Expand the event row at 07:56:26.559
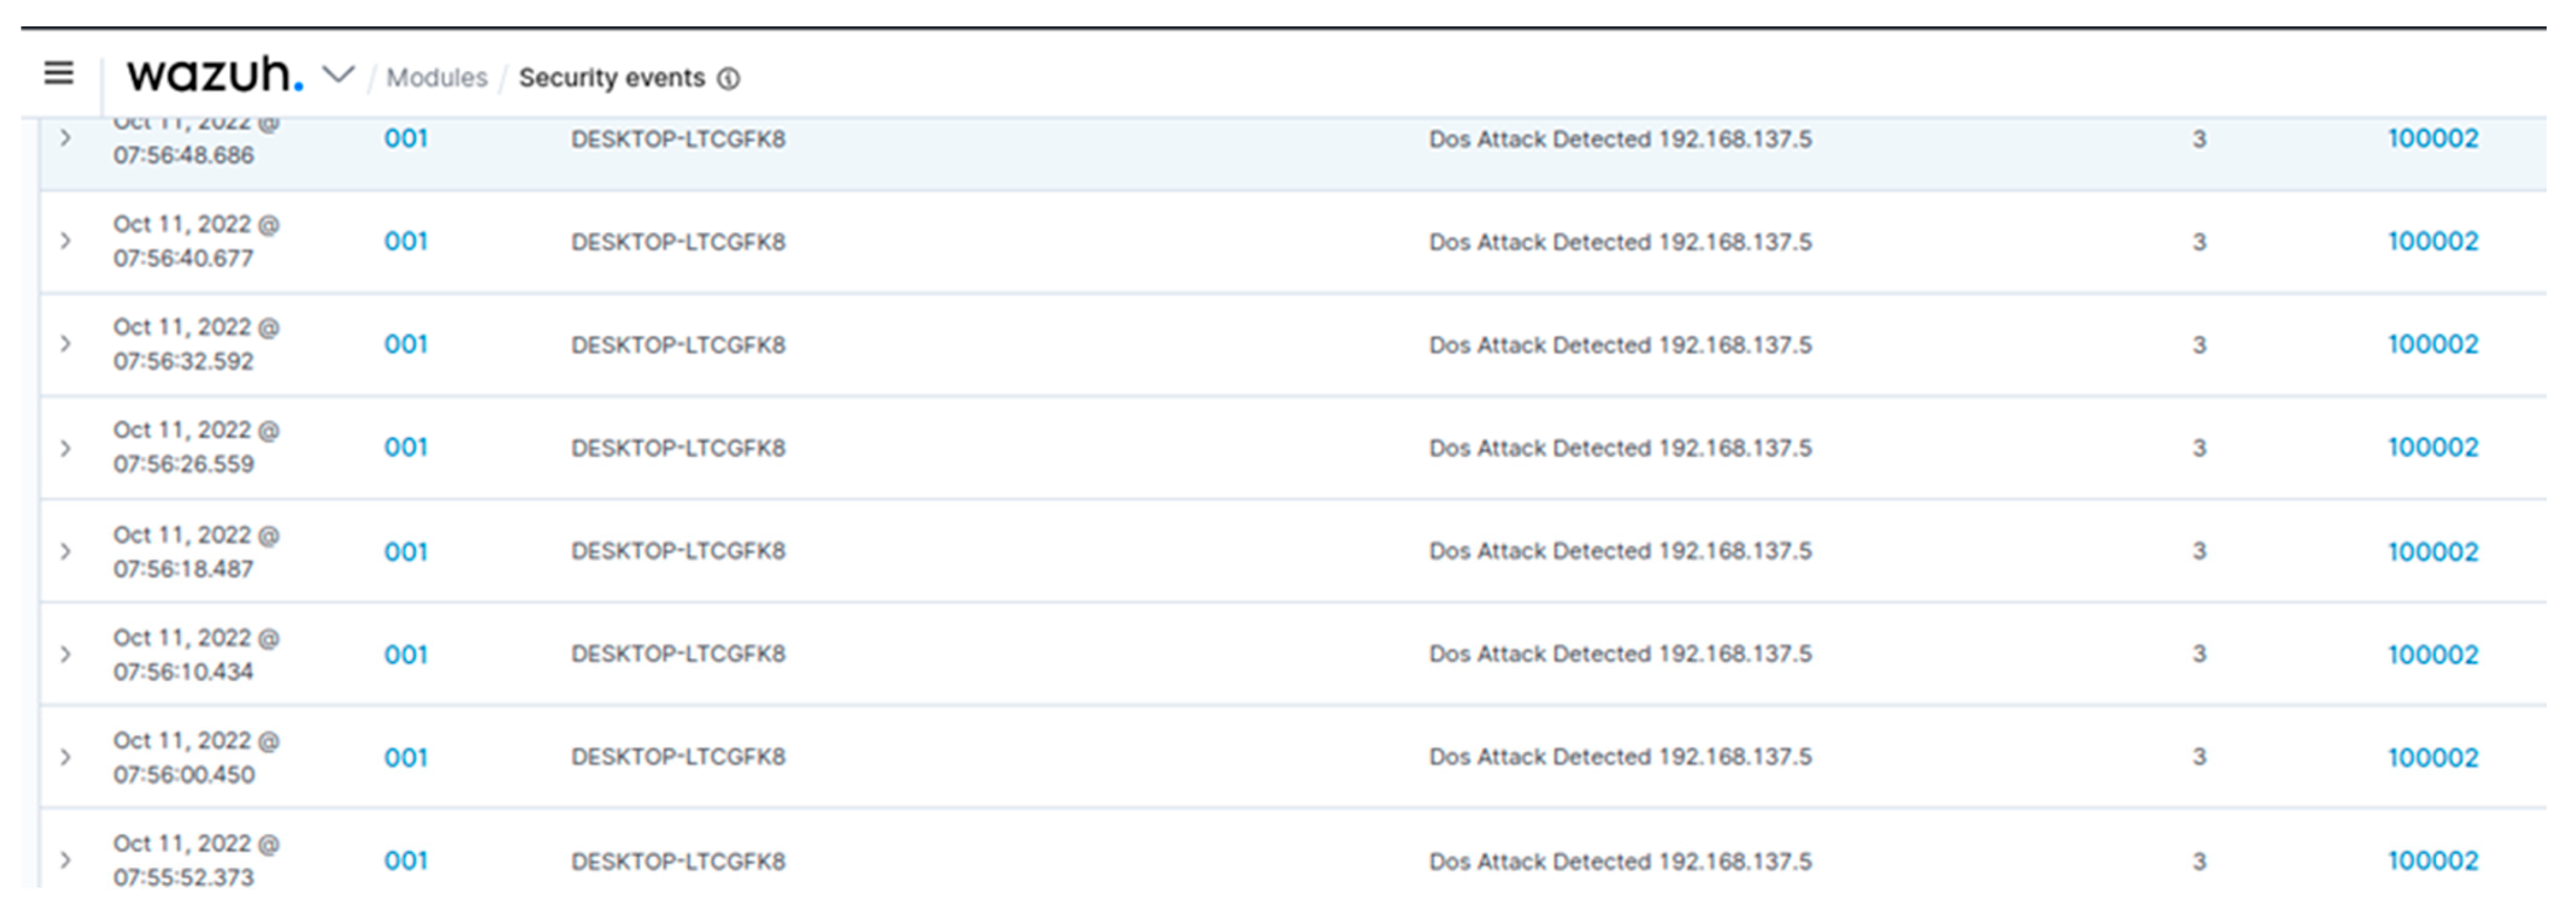Screen dimensions: 2576x912 pos(66,448)
